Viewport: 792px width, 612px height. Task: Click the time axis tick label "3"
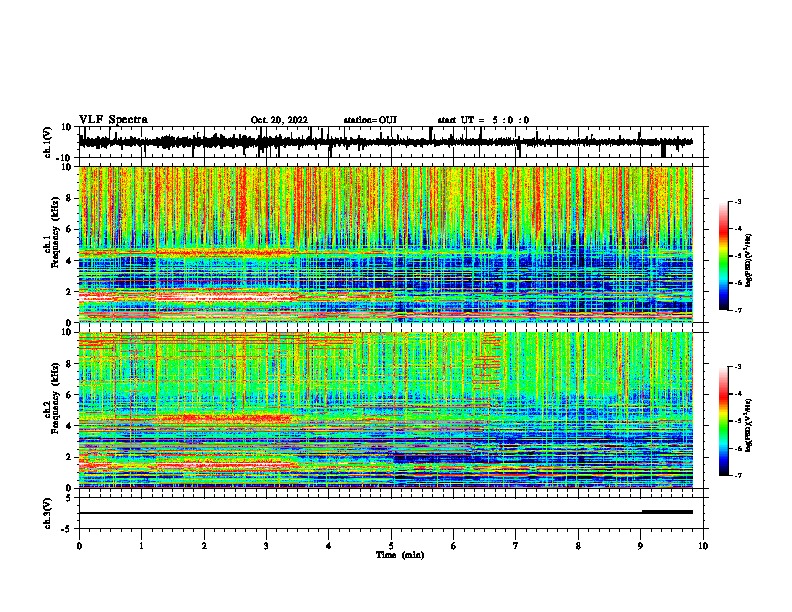pyautogui.click(x=266, y=546)
